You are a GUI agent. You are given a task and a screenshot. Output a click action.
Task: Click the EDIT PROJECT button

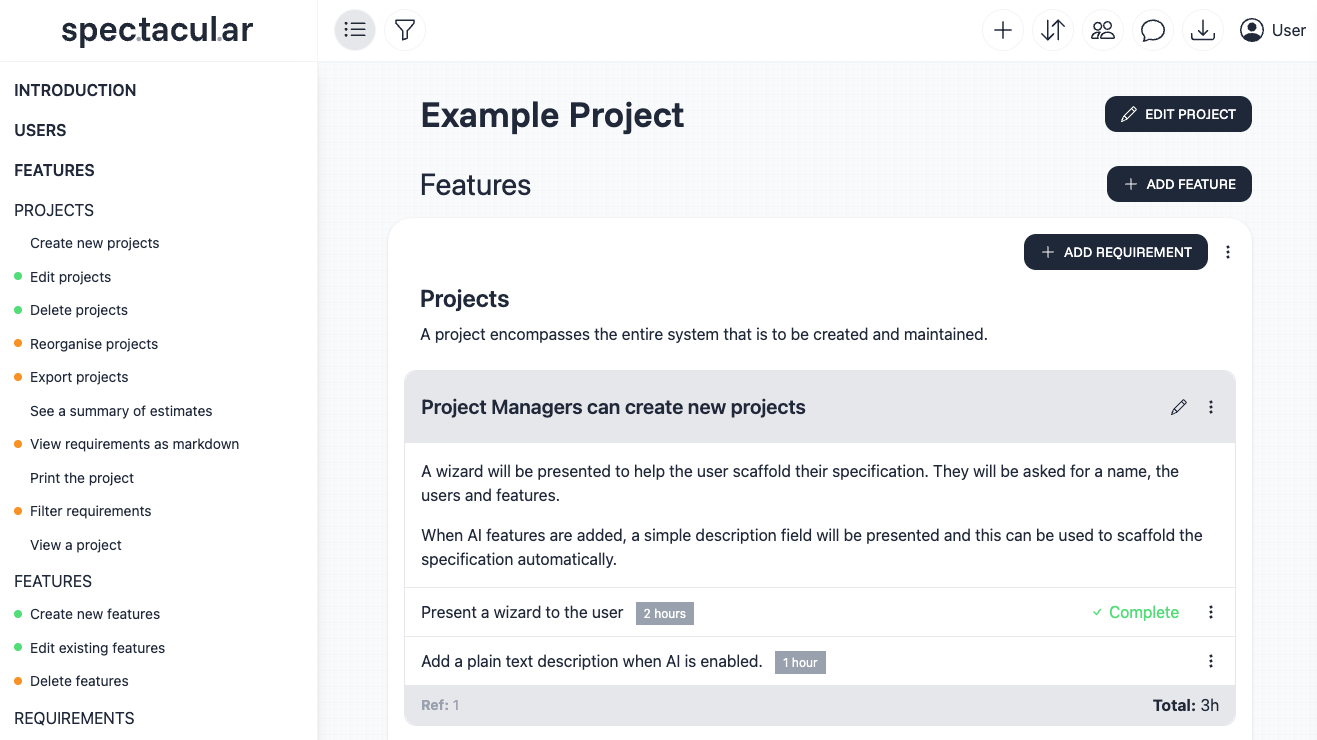pyautogui.click(x=1178, y=114)
